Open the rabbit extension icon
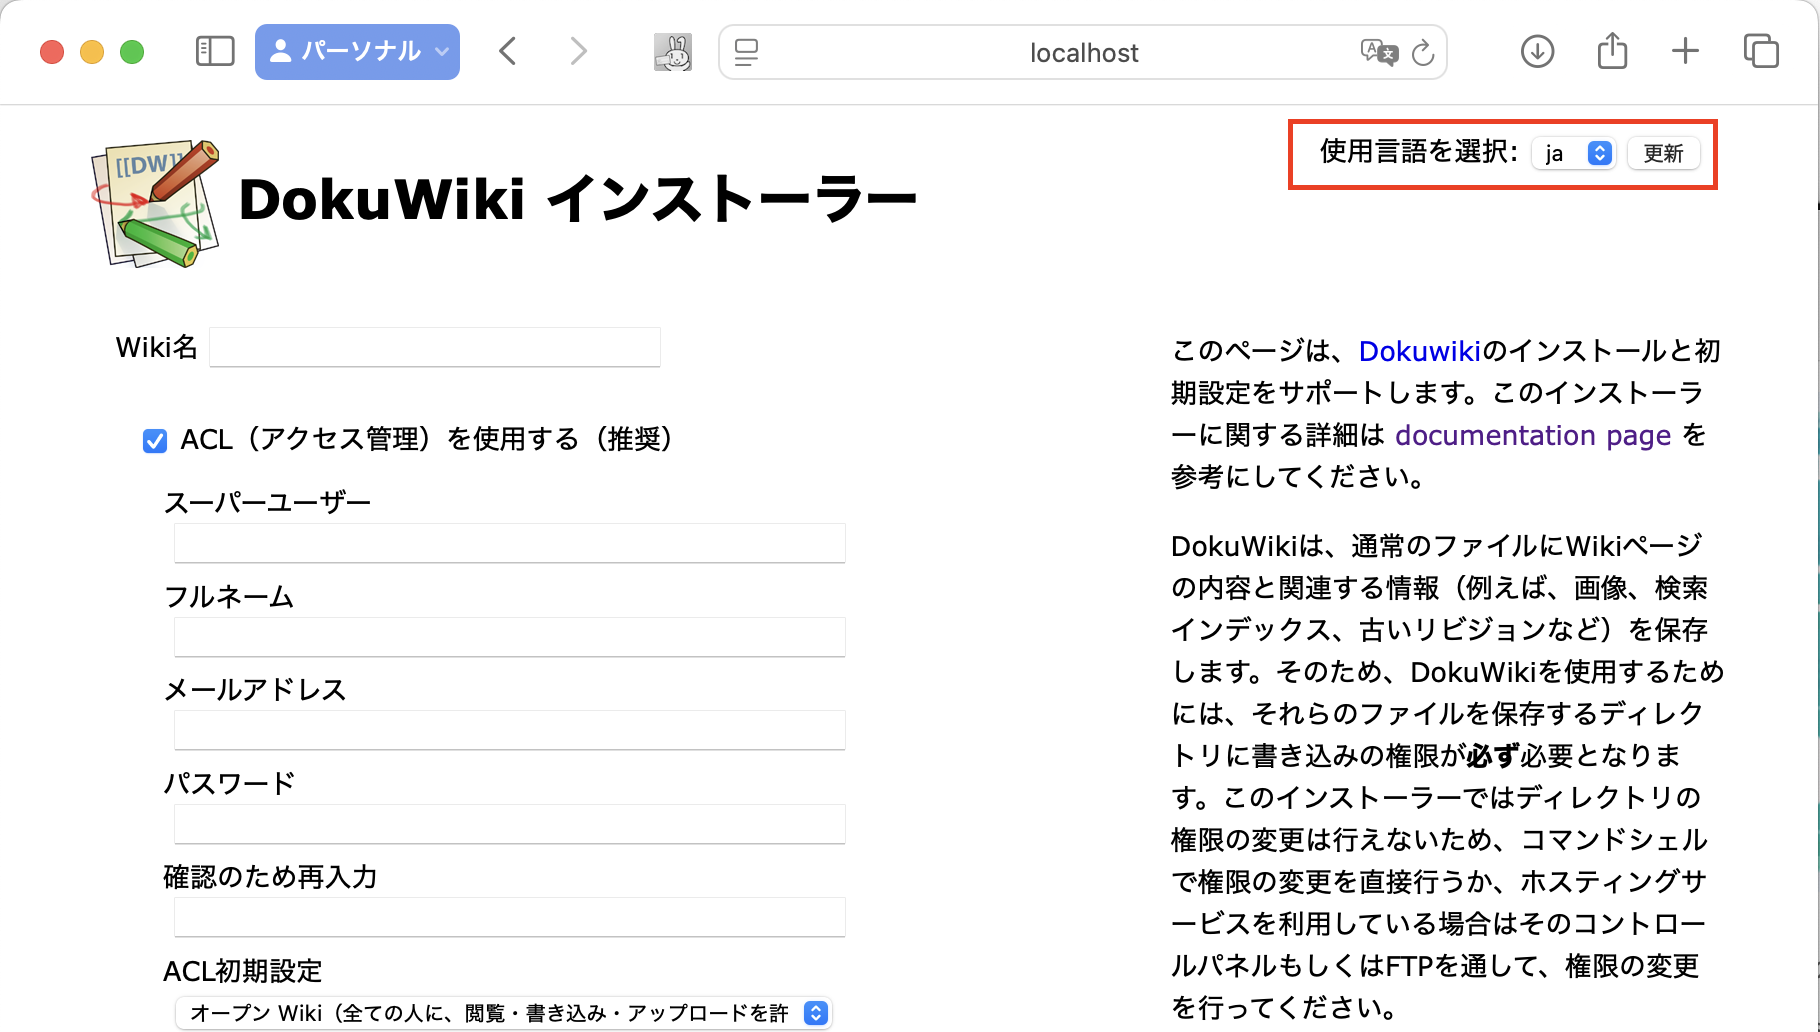 pos(672,51)
